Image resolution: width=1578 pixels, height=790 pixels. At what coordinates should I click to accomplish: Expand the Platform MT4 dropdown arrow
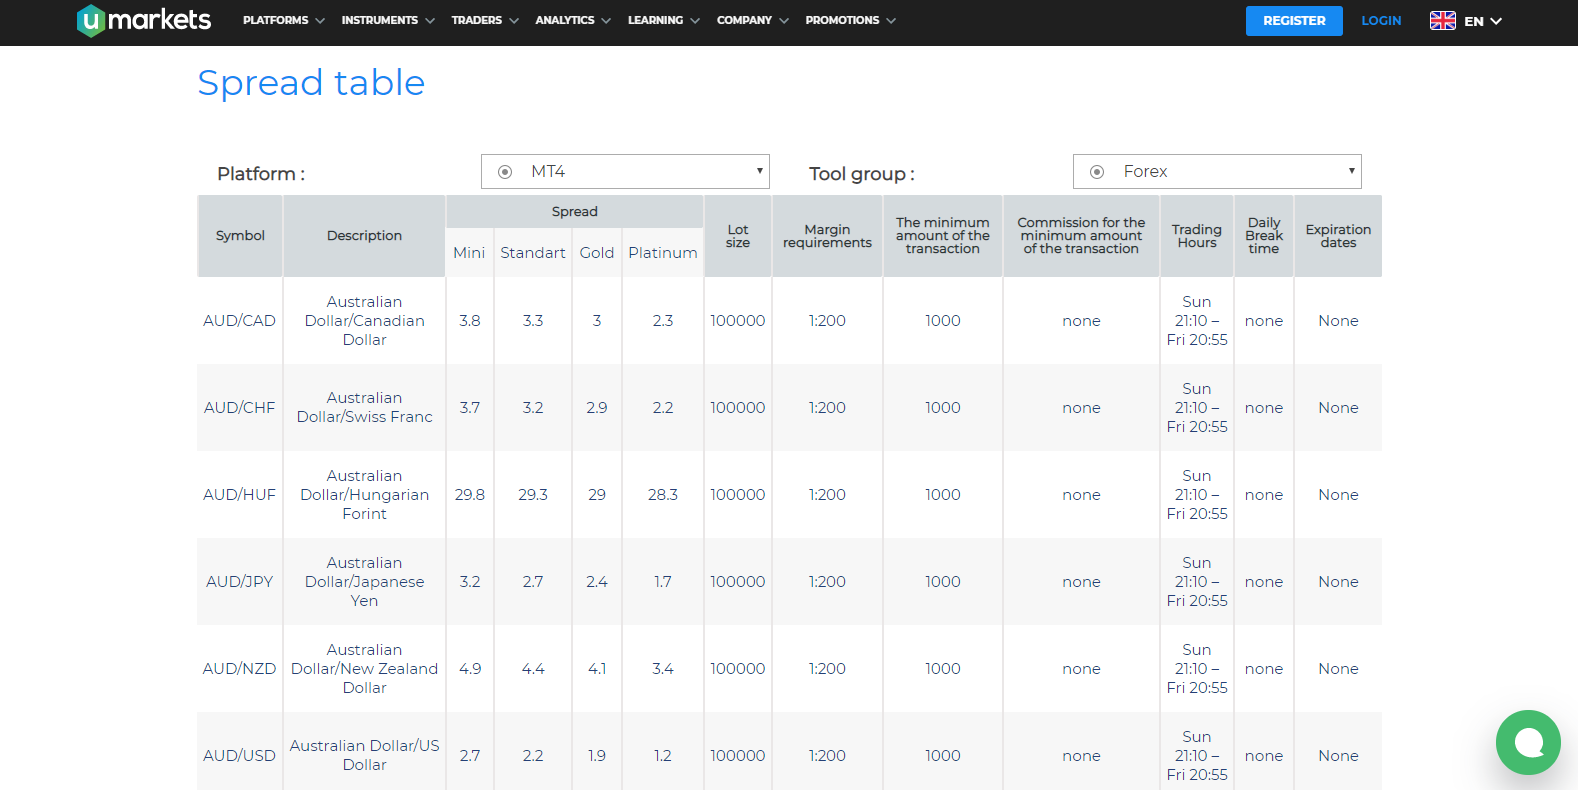pos(759,171)
